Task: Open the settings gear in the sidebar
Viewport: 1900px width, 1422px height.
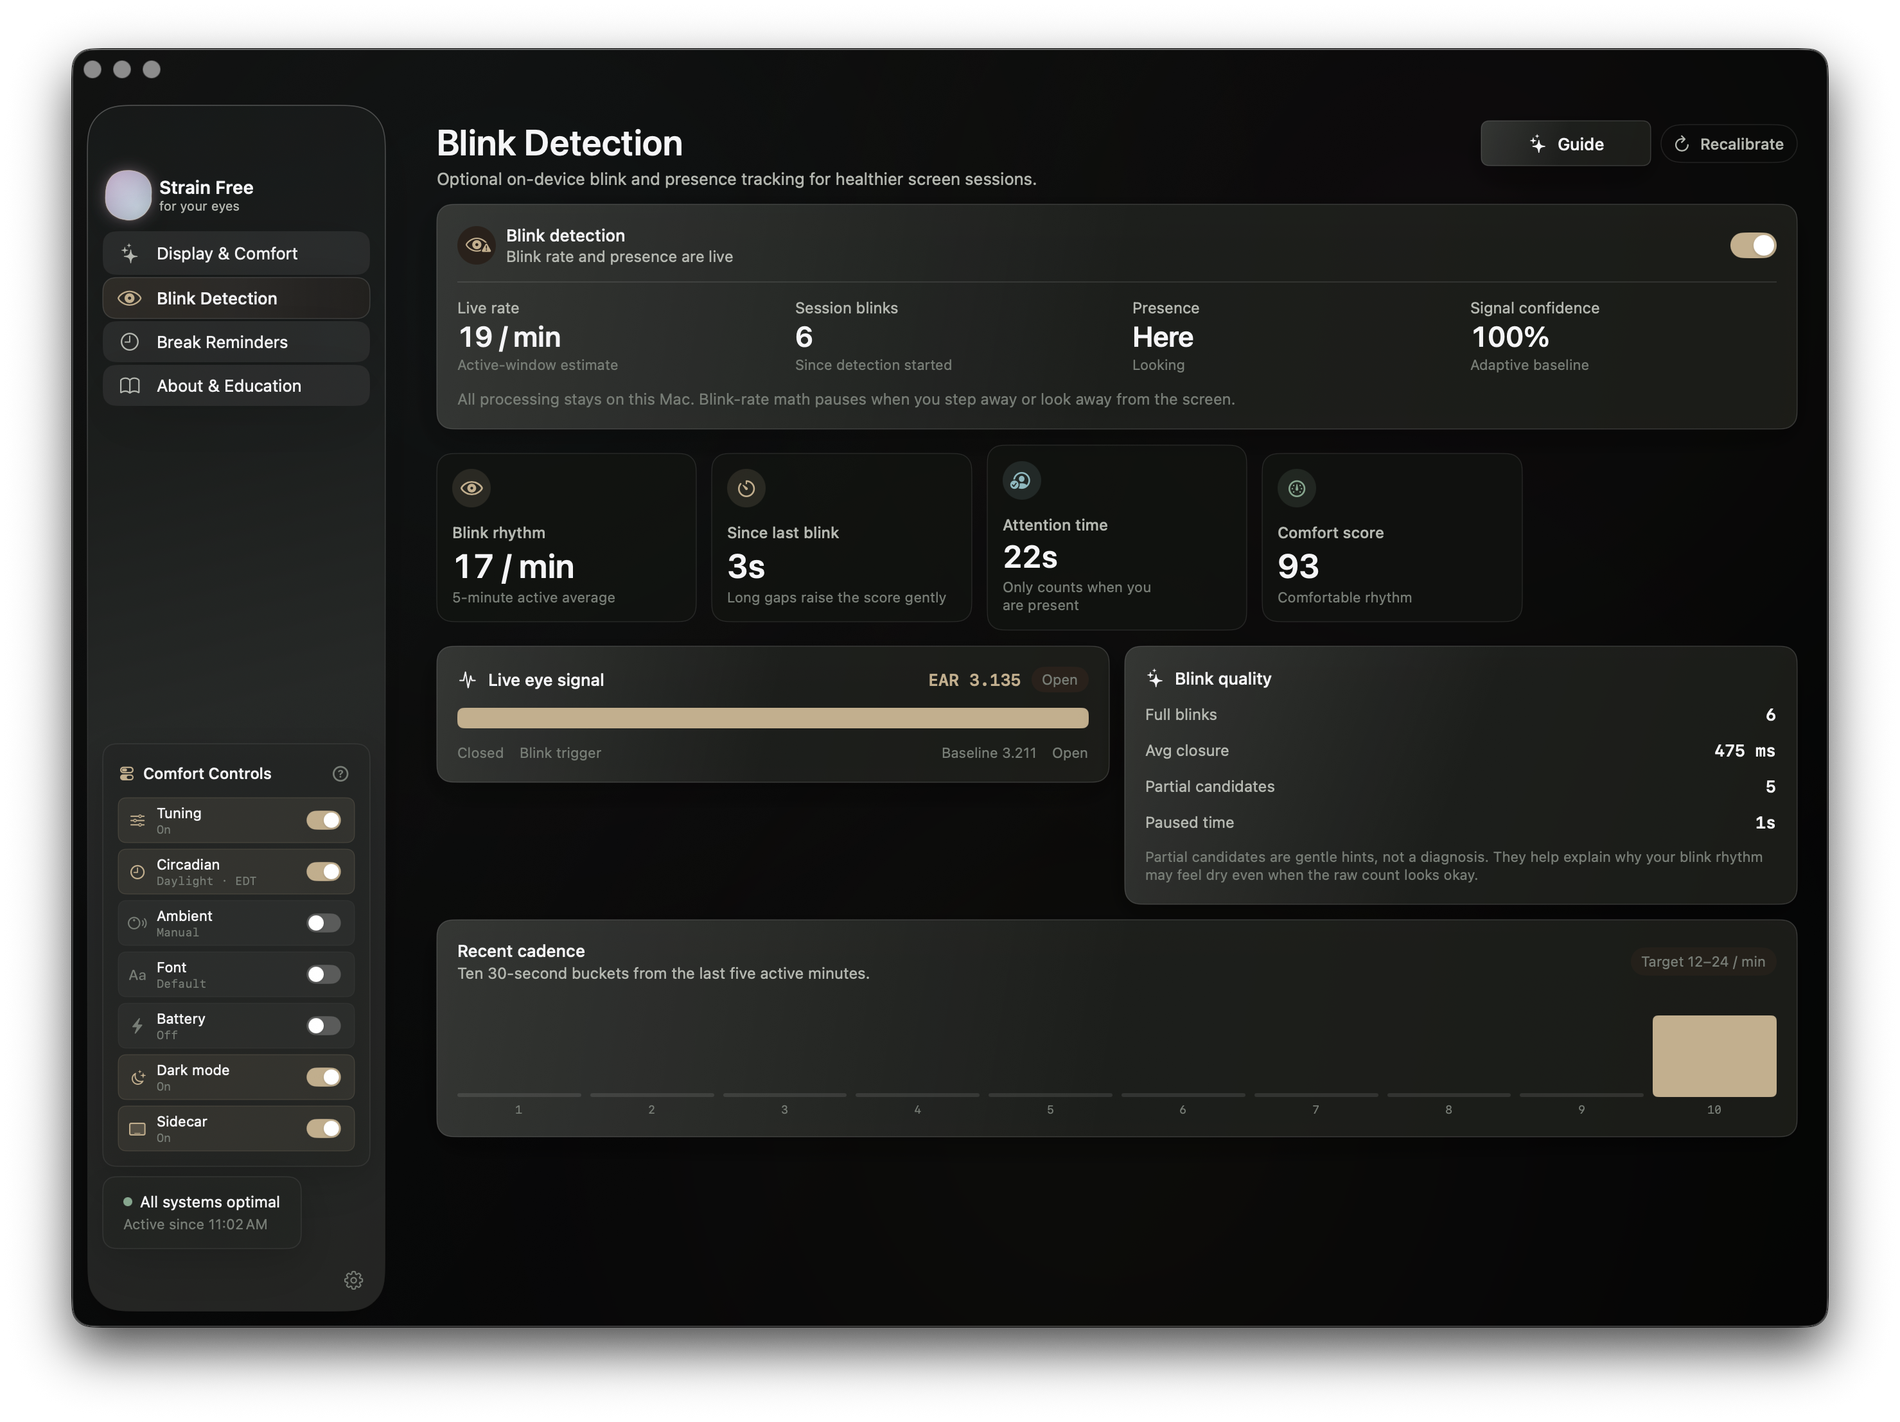Action: [353, 1280]
